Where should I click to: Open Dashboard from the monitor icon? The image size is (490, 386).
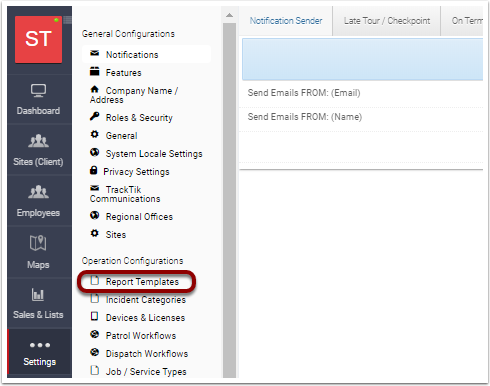(38, 90)
